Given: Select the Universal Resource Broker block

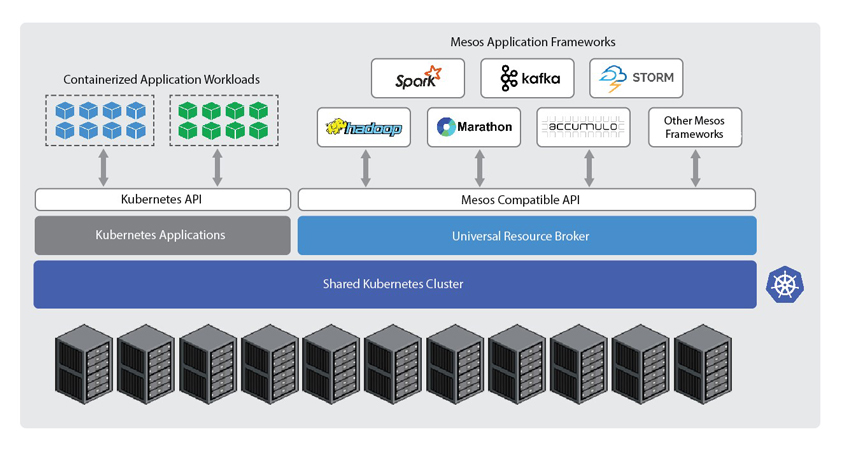Looking at the screenshot, I should [527, 236].
